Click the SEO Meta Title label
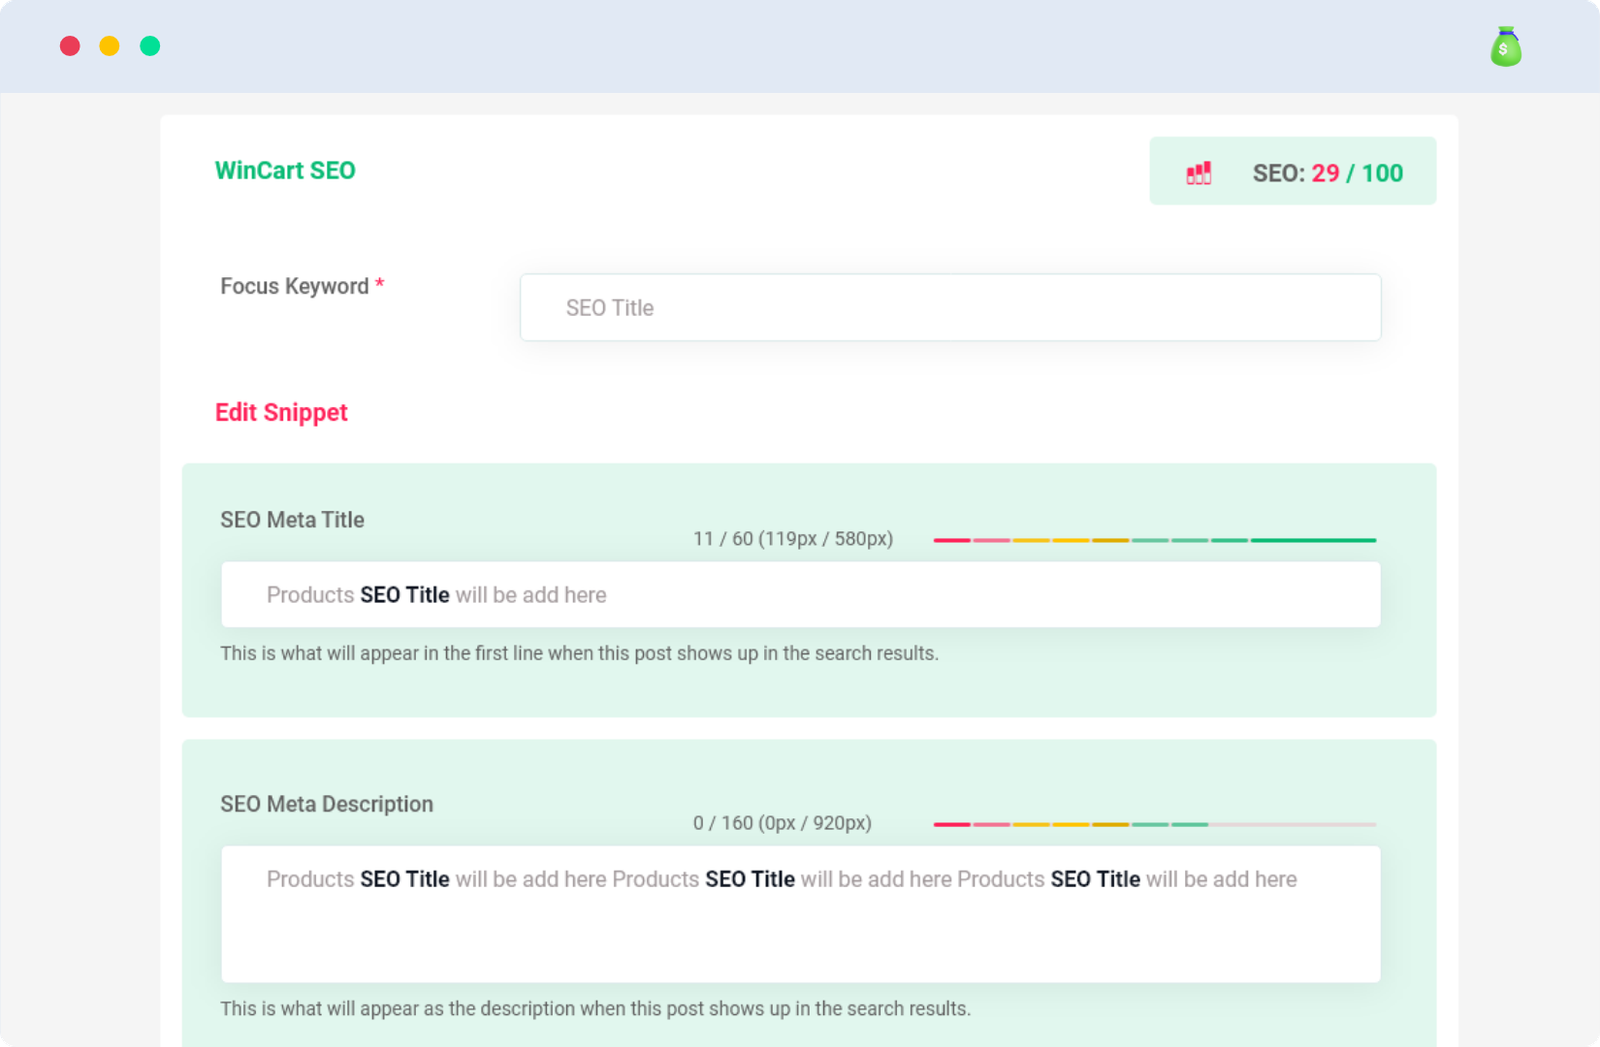 coord(292,520)
